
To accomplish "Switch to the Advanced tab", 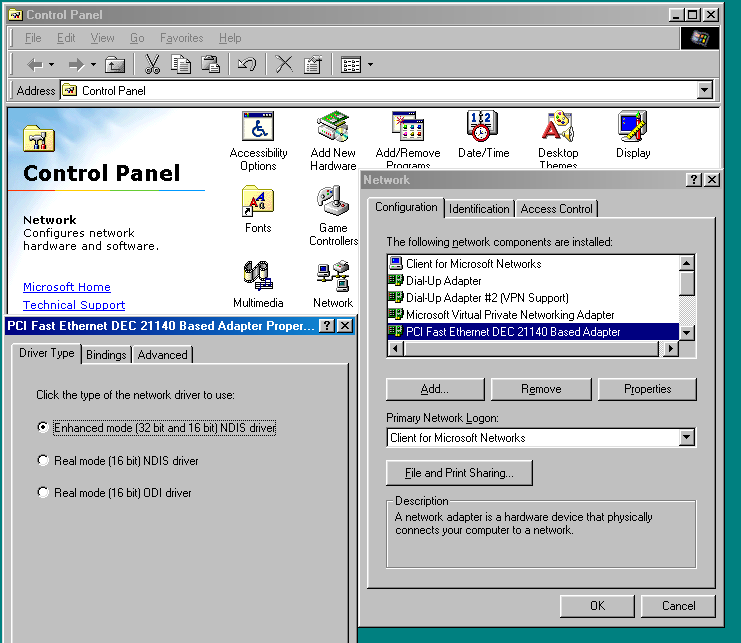I will click(163, 355).
